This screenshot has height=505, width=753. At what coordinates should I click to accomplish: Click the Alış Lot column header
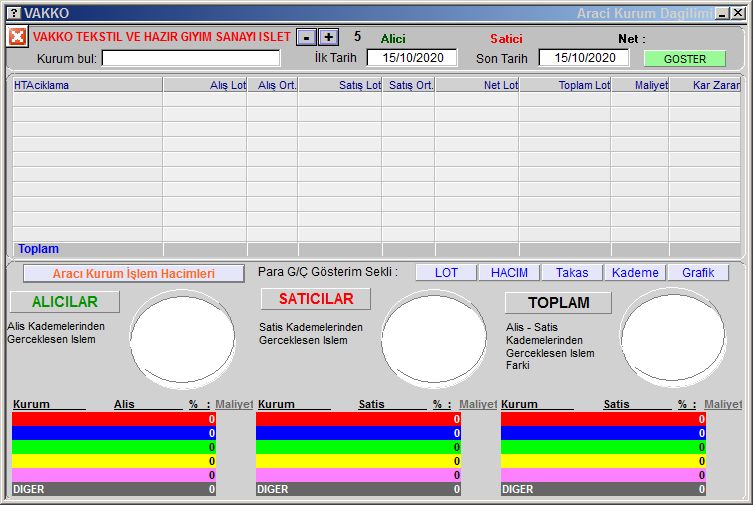point(205,85)
